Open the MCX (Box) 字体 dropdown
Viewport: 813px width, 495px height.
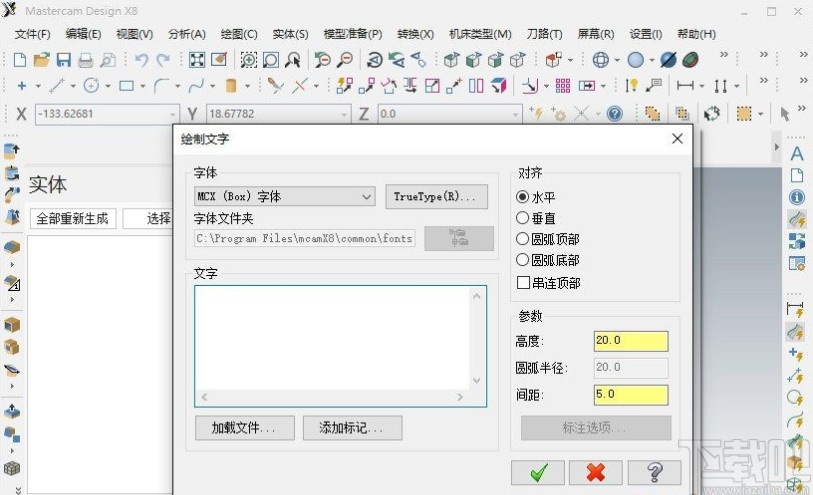point(285,196)
